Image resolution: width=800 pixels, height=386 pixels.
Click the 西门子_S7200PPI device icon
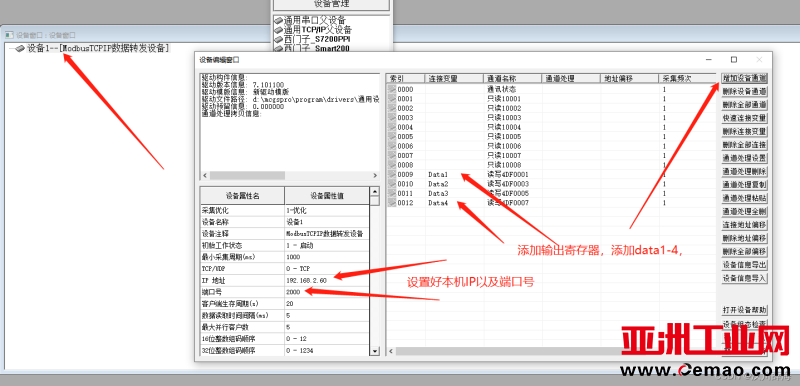coord(279,39)
